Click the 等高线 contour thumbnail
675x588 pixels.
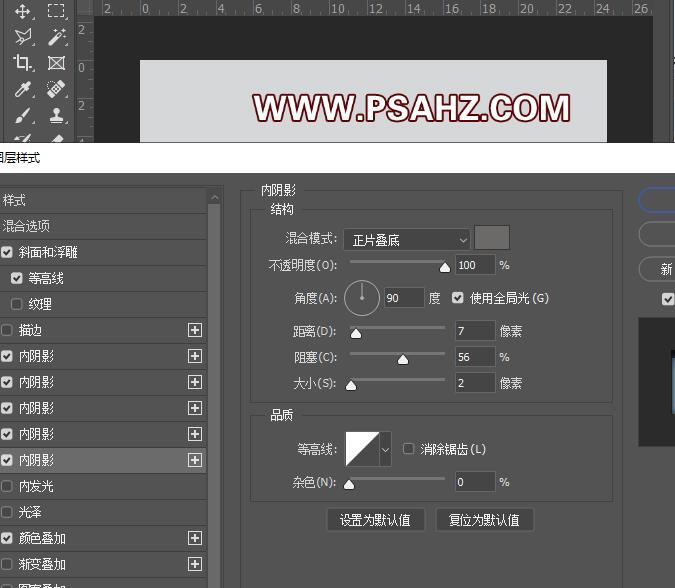pos(362,449)
